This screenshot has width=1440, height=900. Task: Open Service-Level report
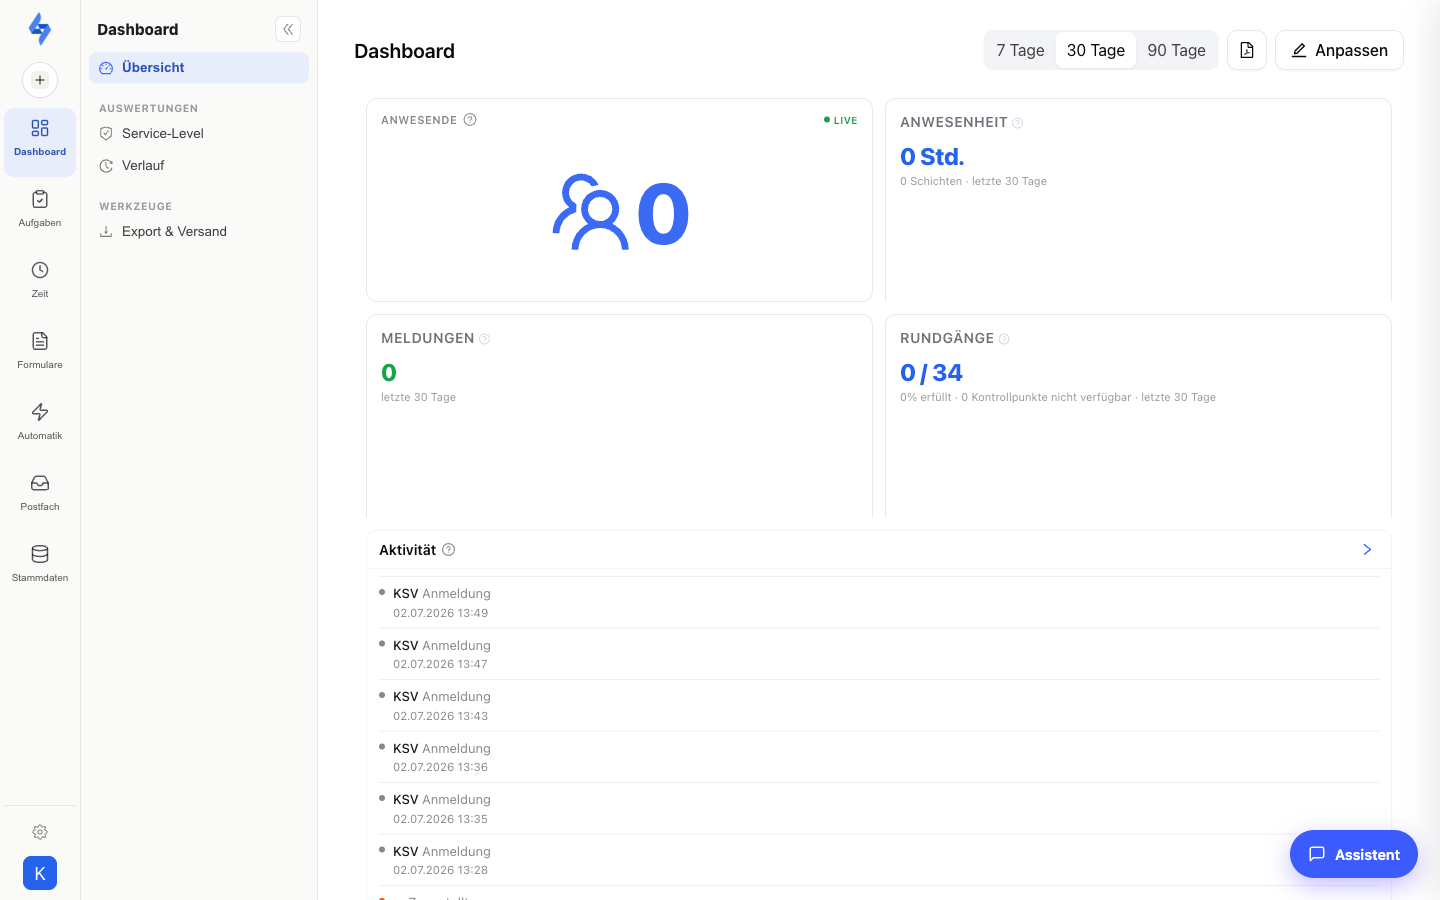[199, 133]
